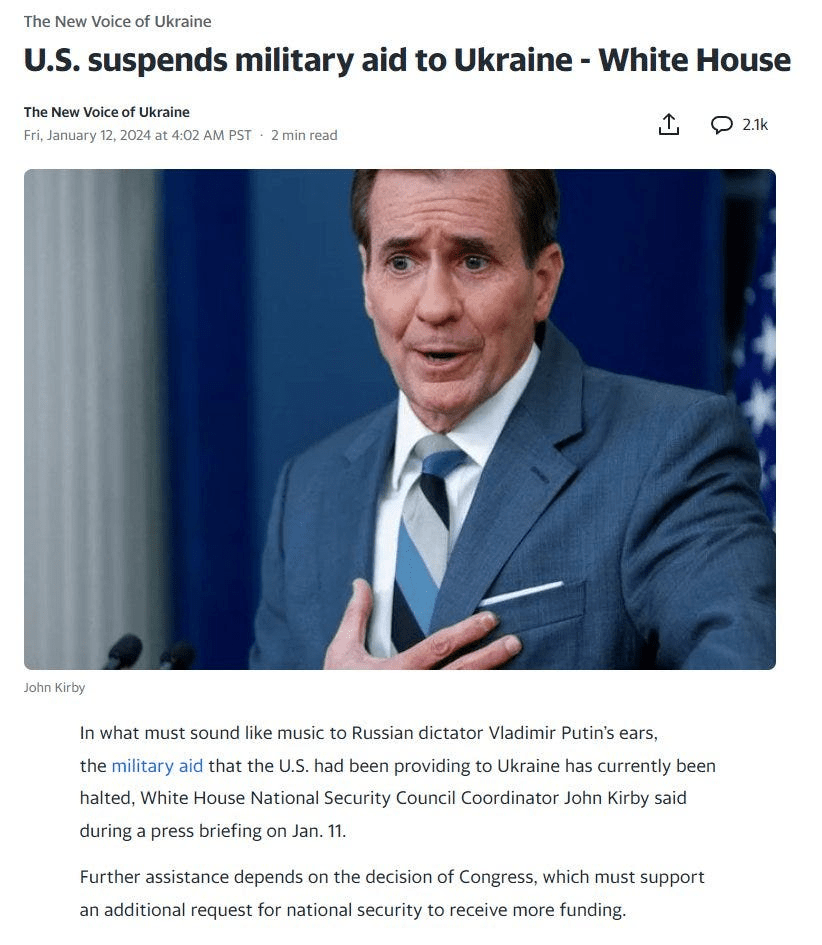Click the article headline about suspended military aid
The image size is (822, 945).
click(x=407, y=60)
